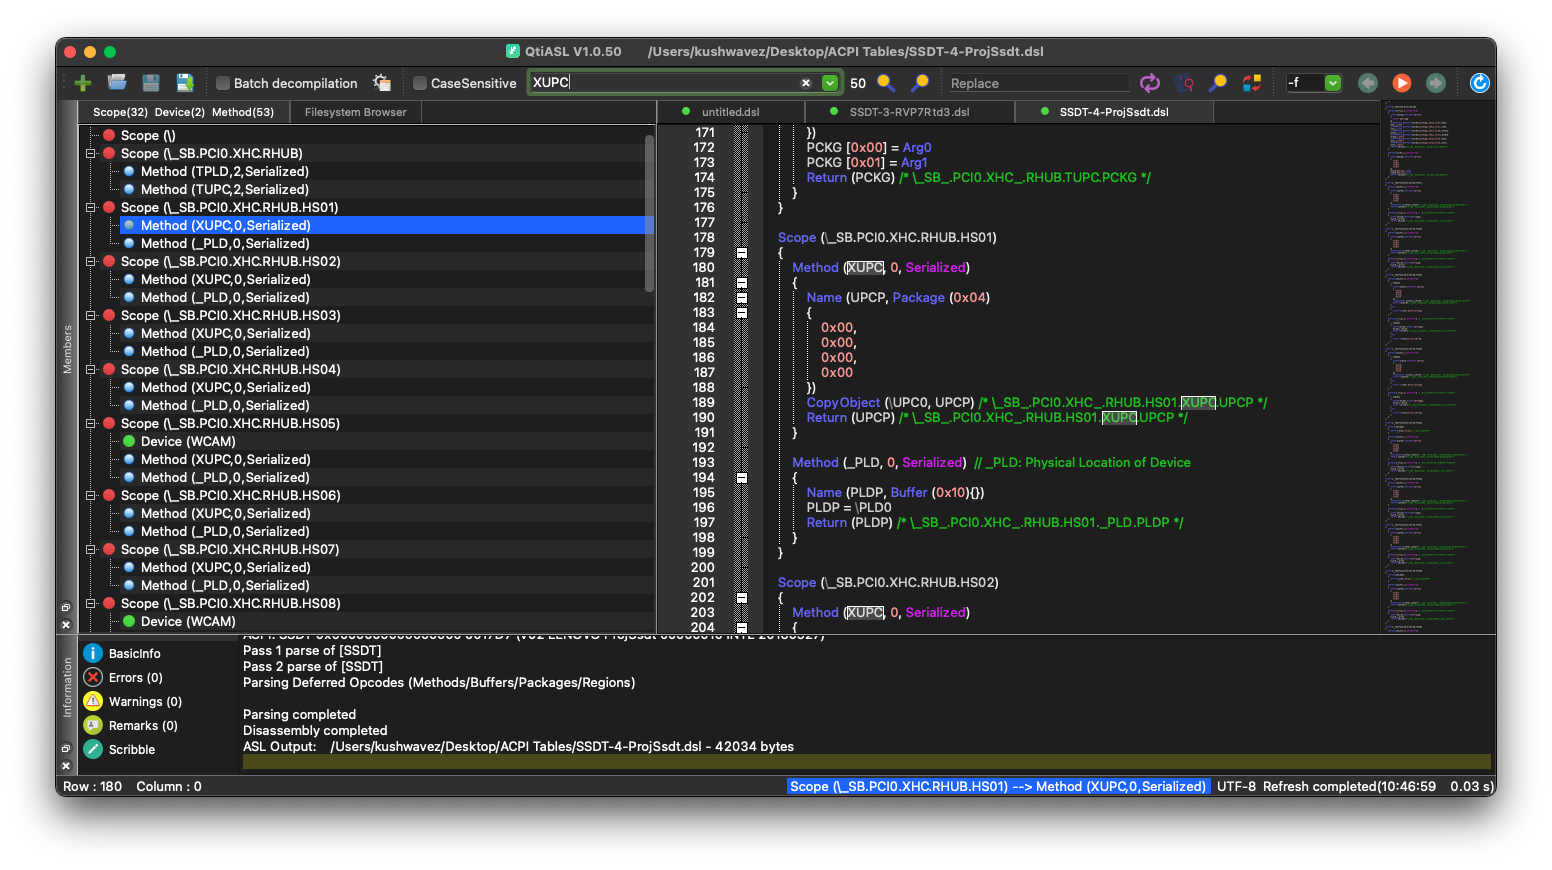Viewport: 1552px width, 870px height.
Task: Click the magnifier icon right of Replace field
Action: [x=1218, y=83]
